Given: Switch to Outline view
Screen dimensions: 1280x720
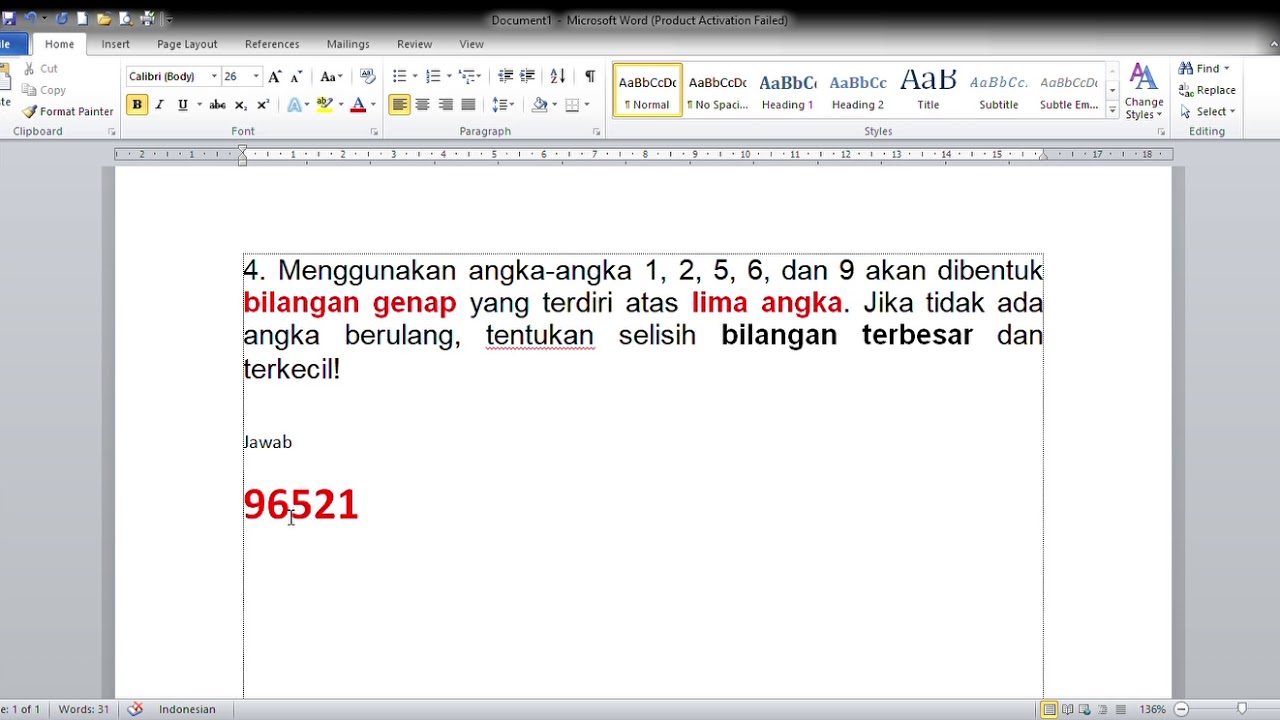Looking at the screenshot, I should tap(1102, 709).
